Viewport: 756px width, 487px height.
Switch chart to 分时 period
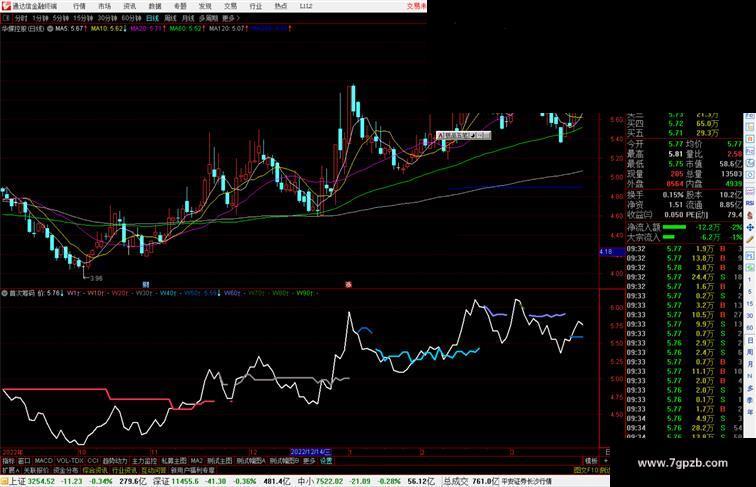click(21, 18)
